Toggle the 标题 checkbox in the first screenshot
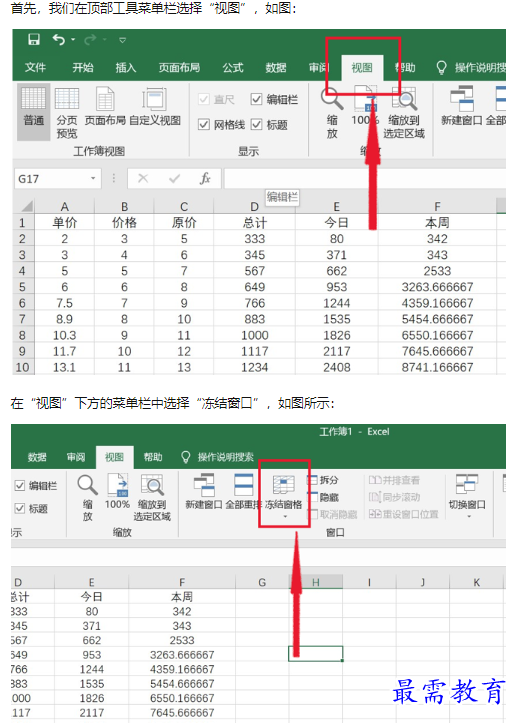 click(257, 124)
